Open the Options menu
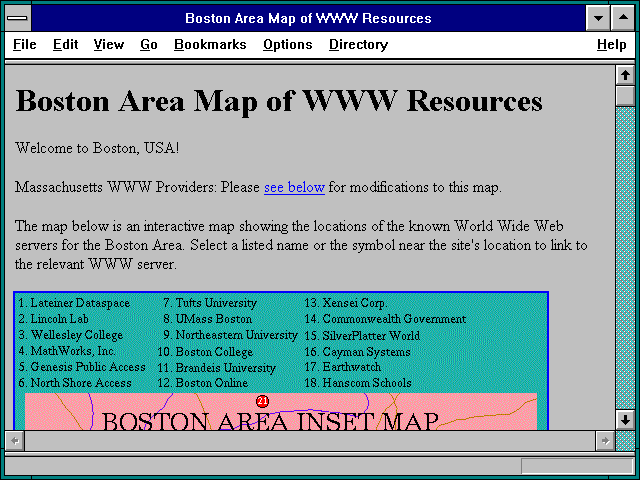This screenshot has height=480, width=640. tap(288, 44)
